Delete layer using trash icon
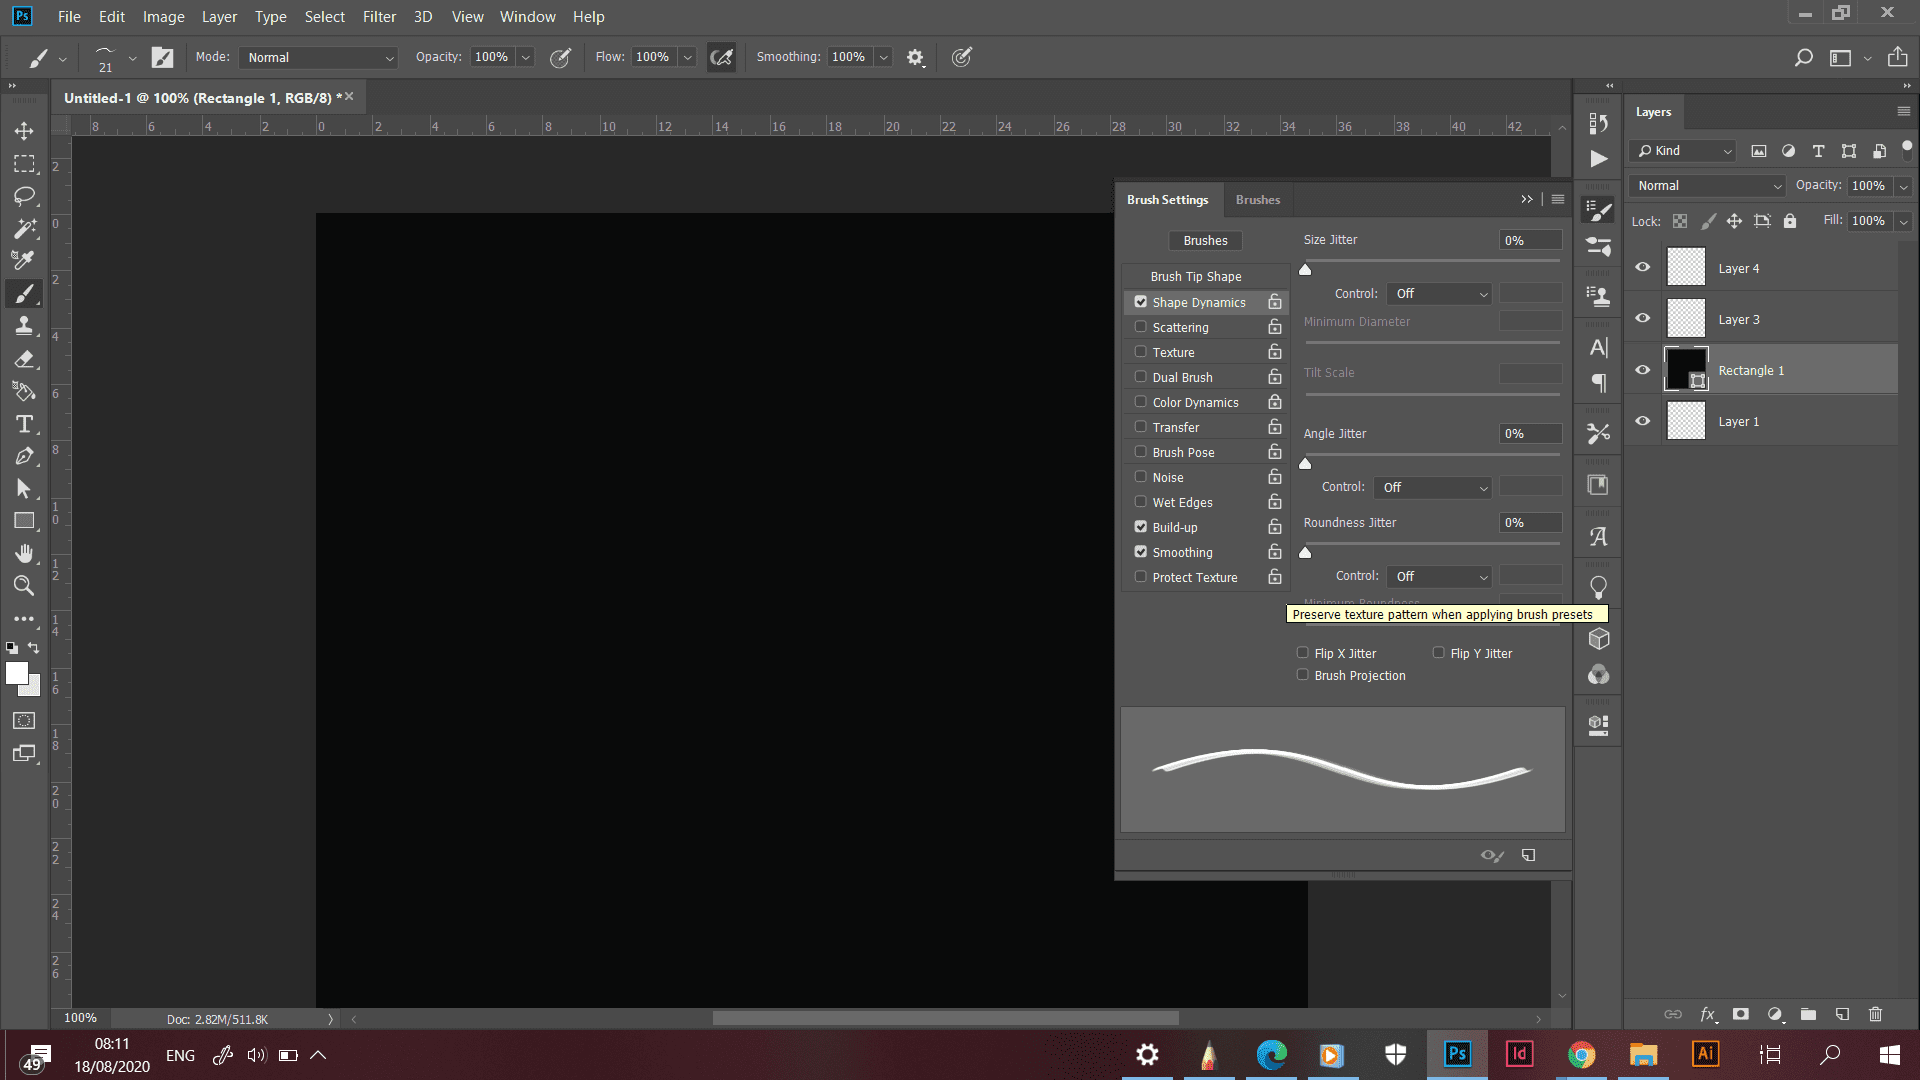Viewport: 1920px width, 1080px height. click(1875, 1014)
